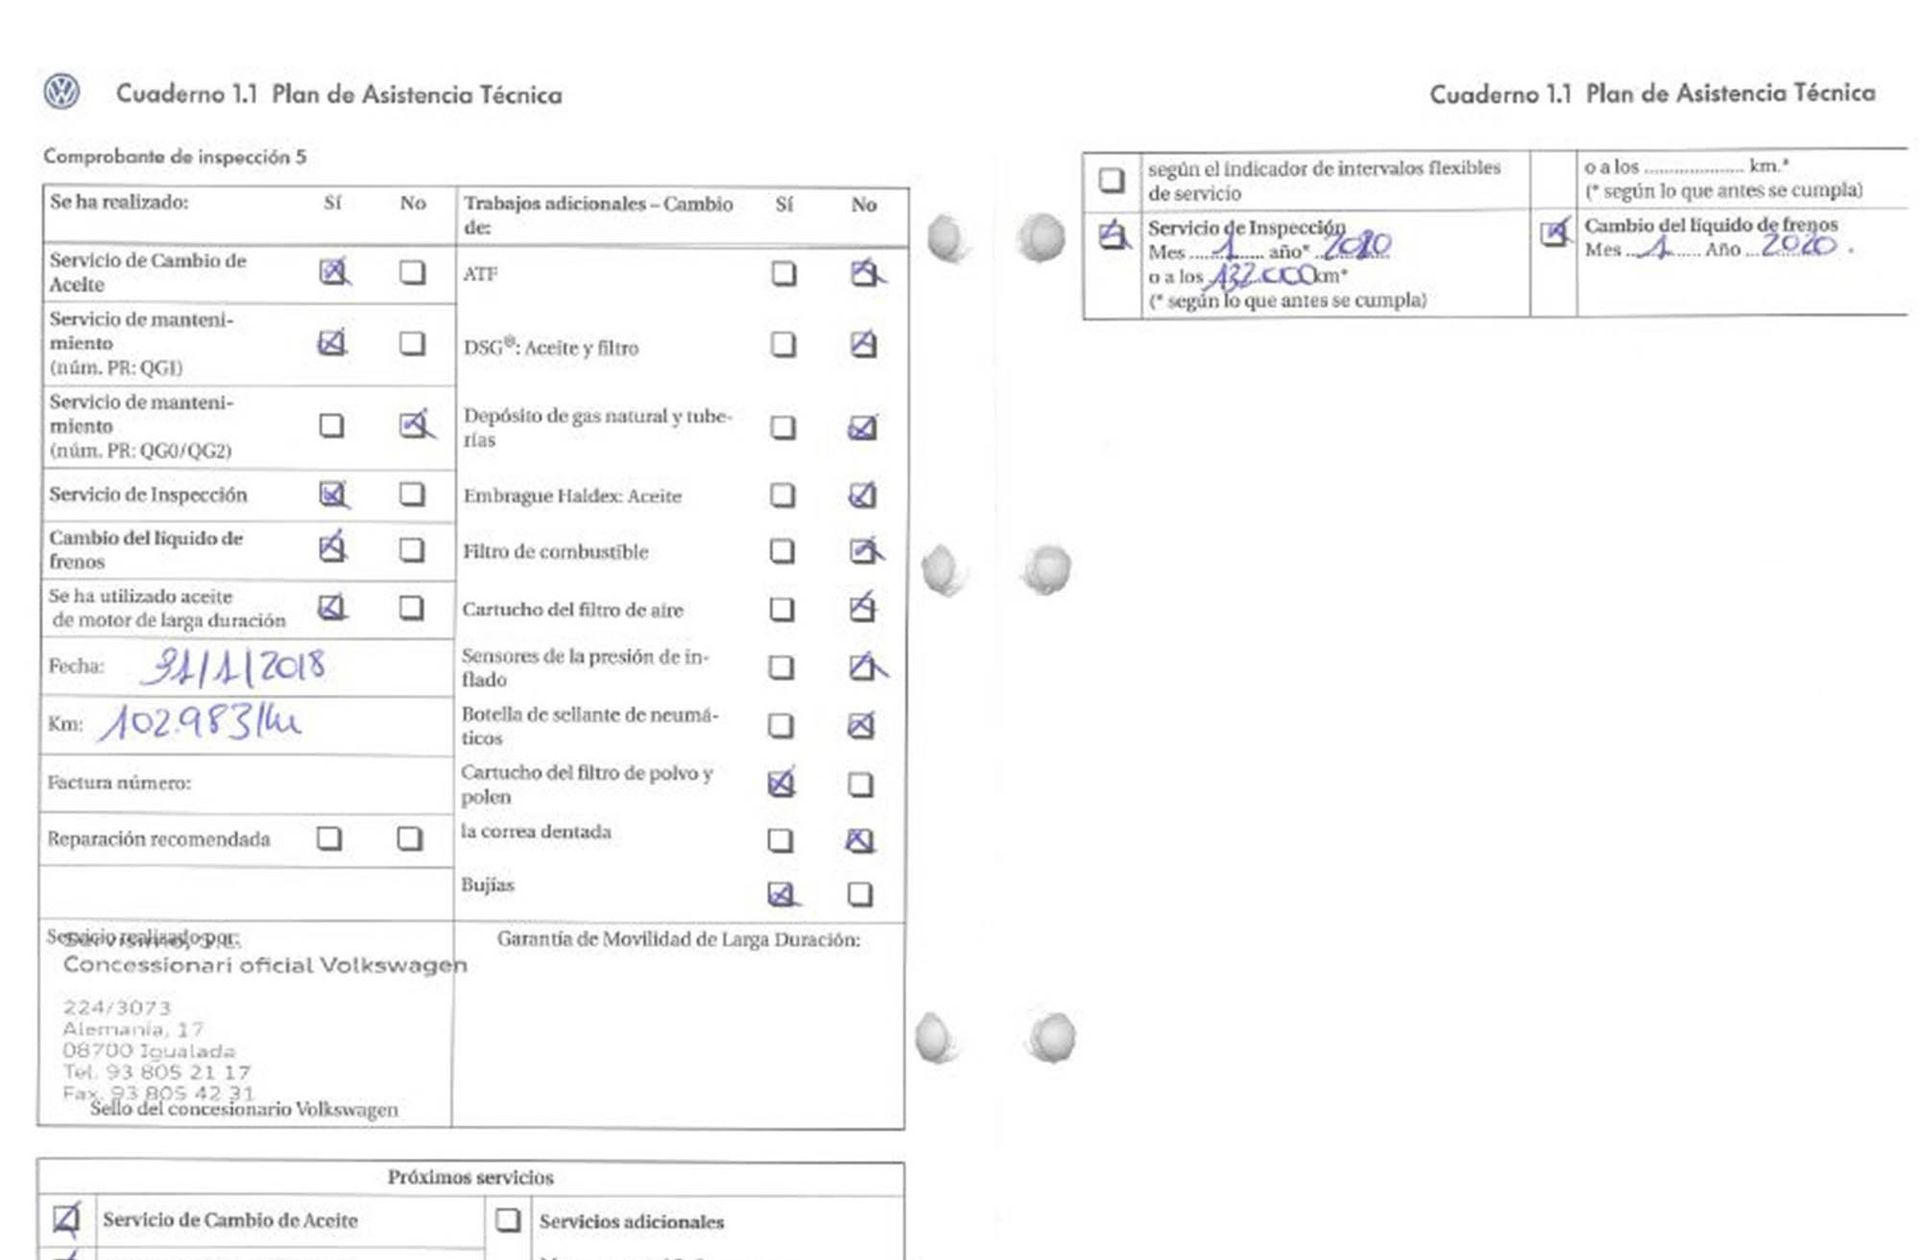Click 'Sello del concesionario Volkswagen' caption
The image size is (1920, 1260).
[x=244, y=1109]
